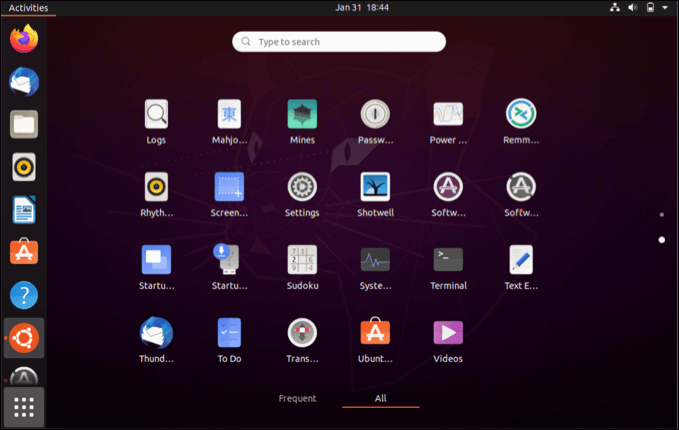Click the volume icon in top bar
Viewport: 679px width, 430px height.
pyautogui.click(x=633, y=7)
